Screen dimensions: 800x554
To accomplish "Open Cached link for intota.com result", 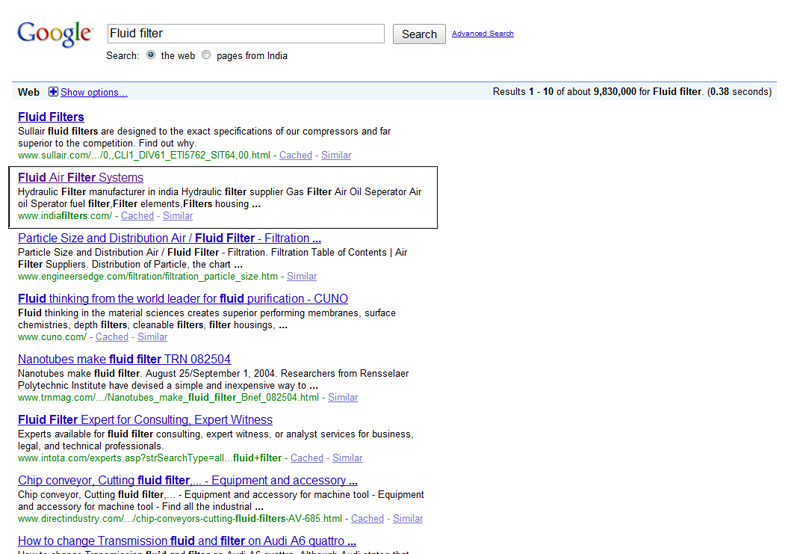I will [307, 458].
